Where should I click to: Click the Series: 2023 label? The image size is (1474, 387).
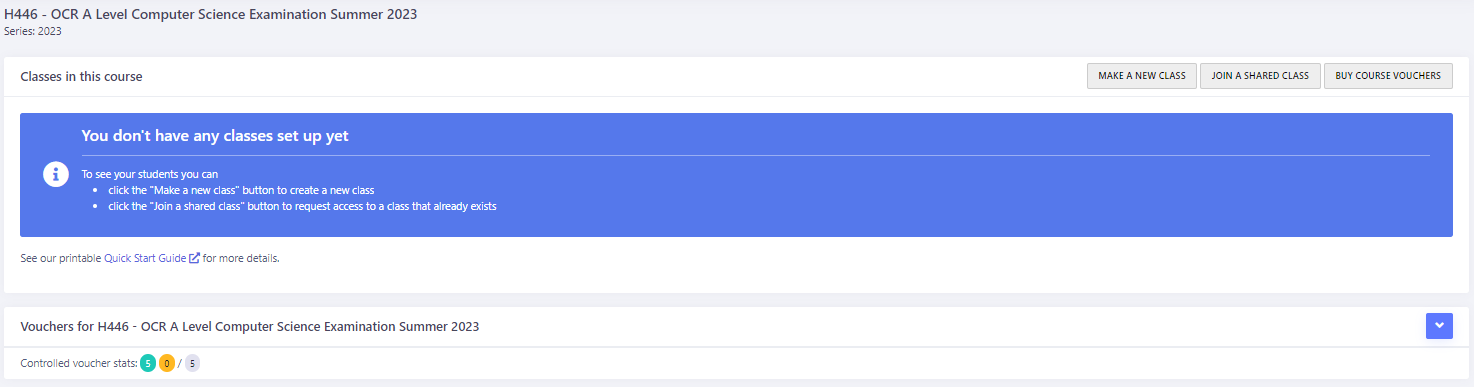coord(33,31)
